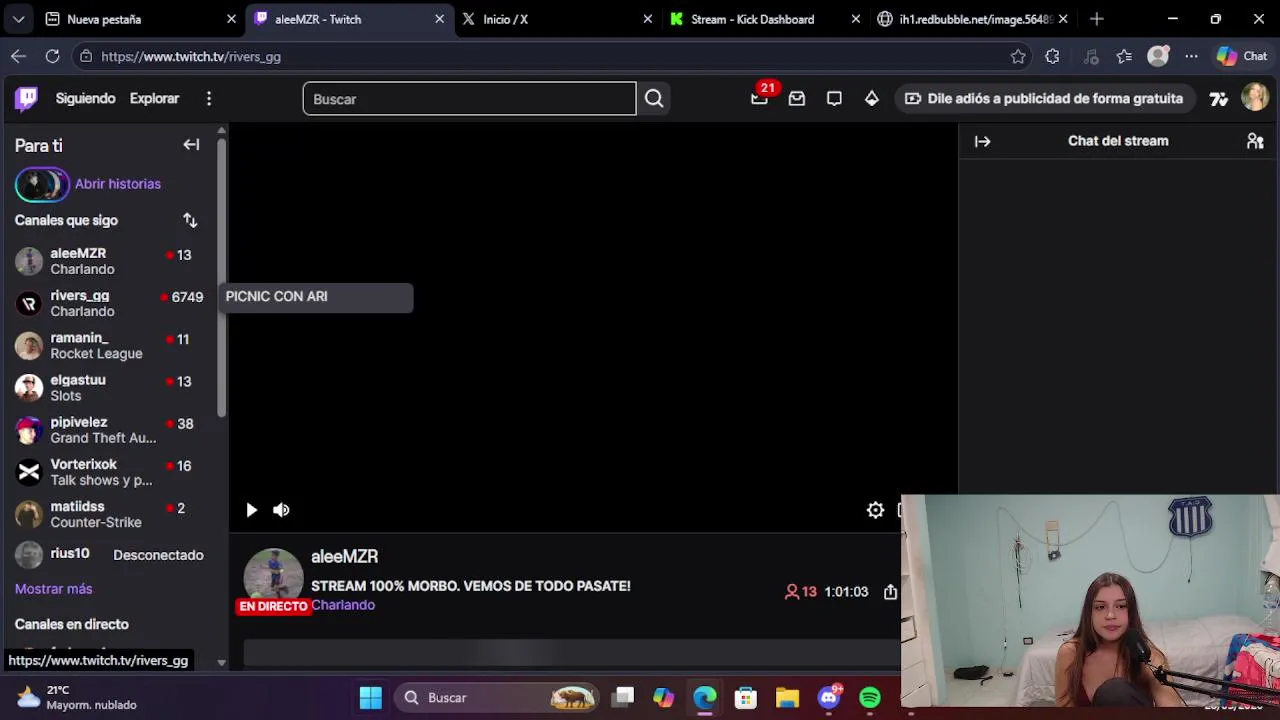Screen dimensions: 1280x720
Task: Open the Explorar page
Action: click(x=154, y=98)
